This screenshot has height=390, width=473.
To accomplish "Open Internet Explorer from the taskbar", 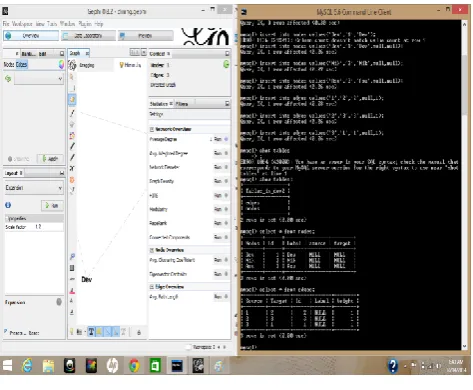I will (27, 366).
